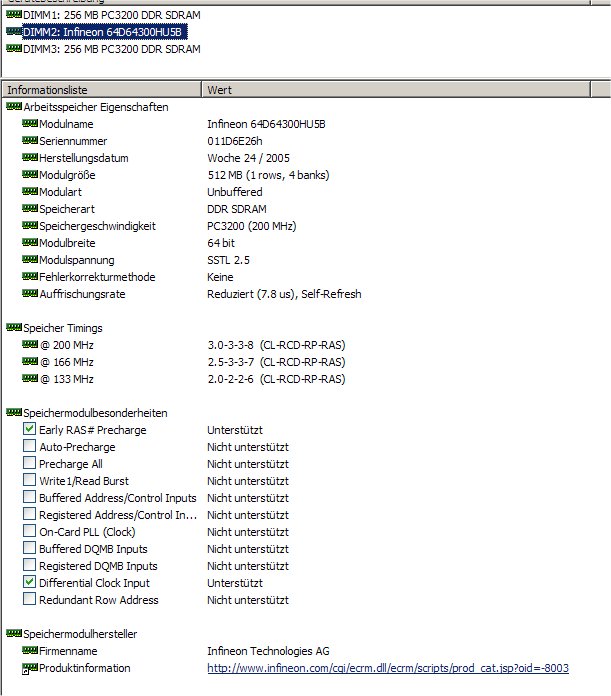This screenshot has height=696, width=611.
Task: Select the value SSTL 2.5
Action: (229, 260)
